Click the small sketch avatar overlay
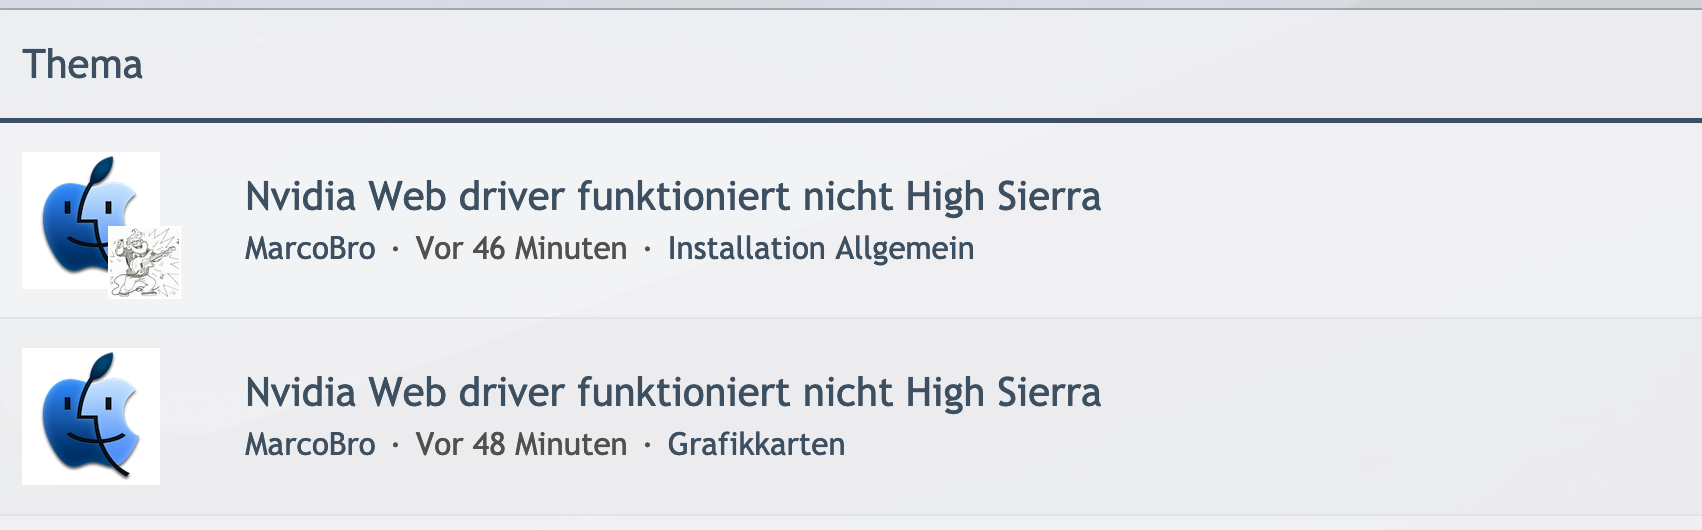This screenshot has width=1702, height=530. point(145,263)
